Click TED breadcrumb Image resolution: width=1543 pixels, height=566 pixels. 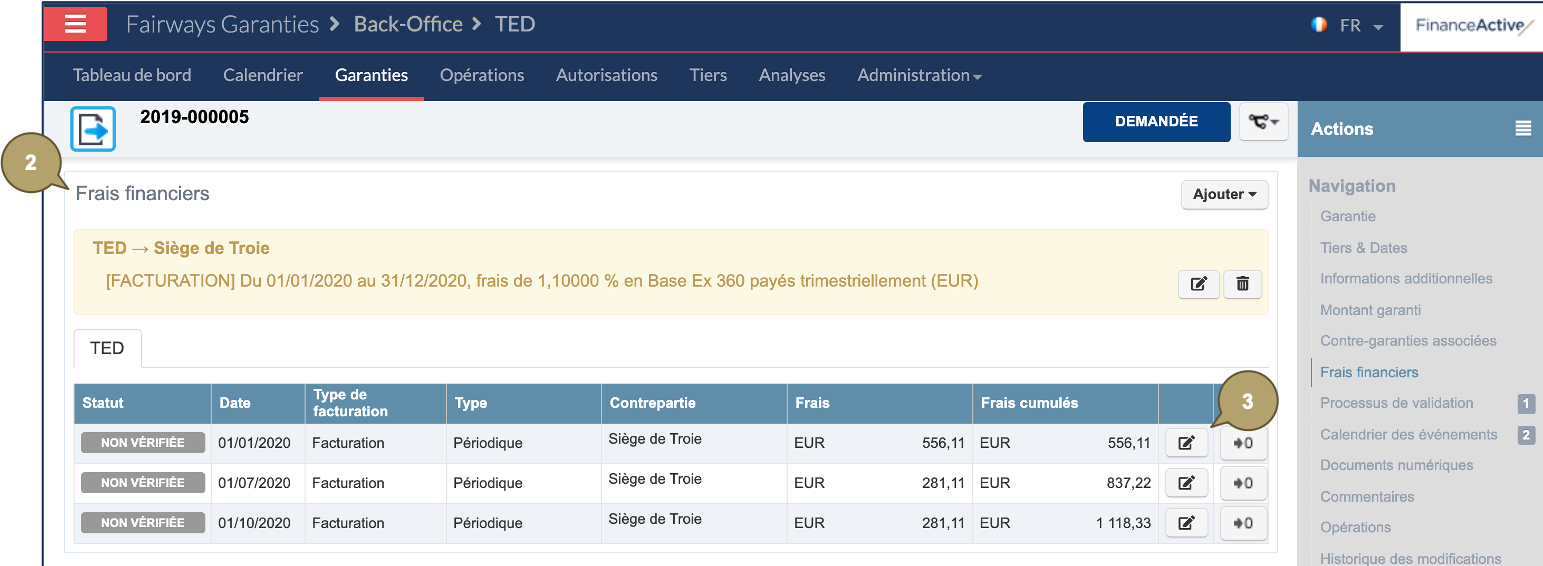(515, 24)
